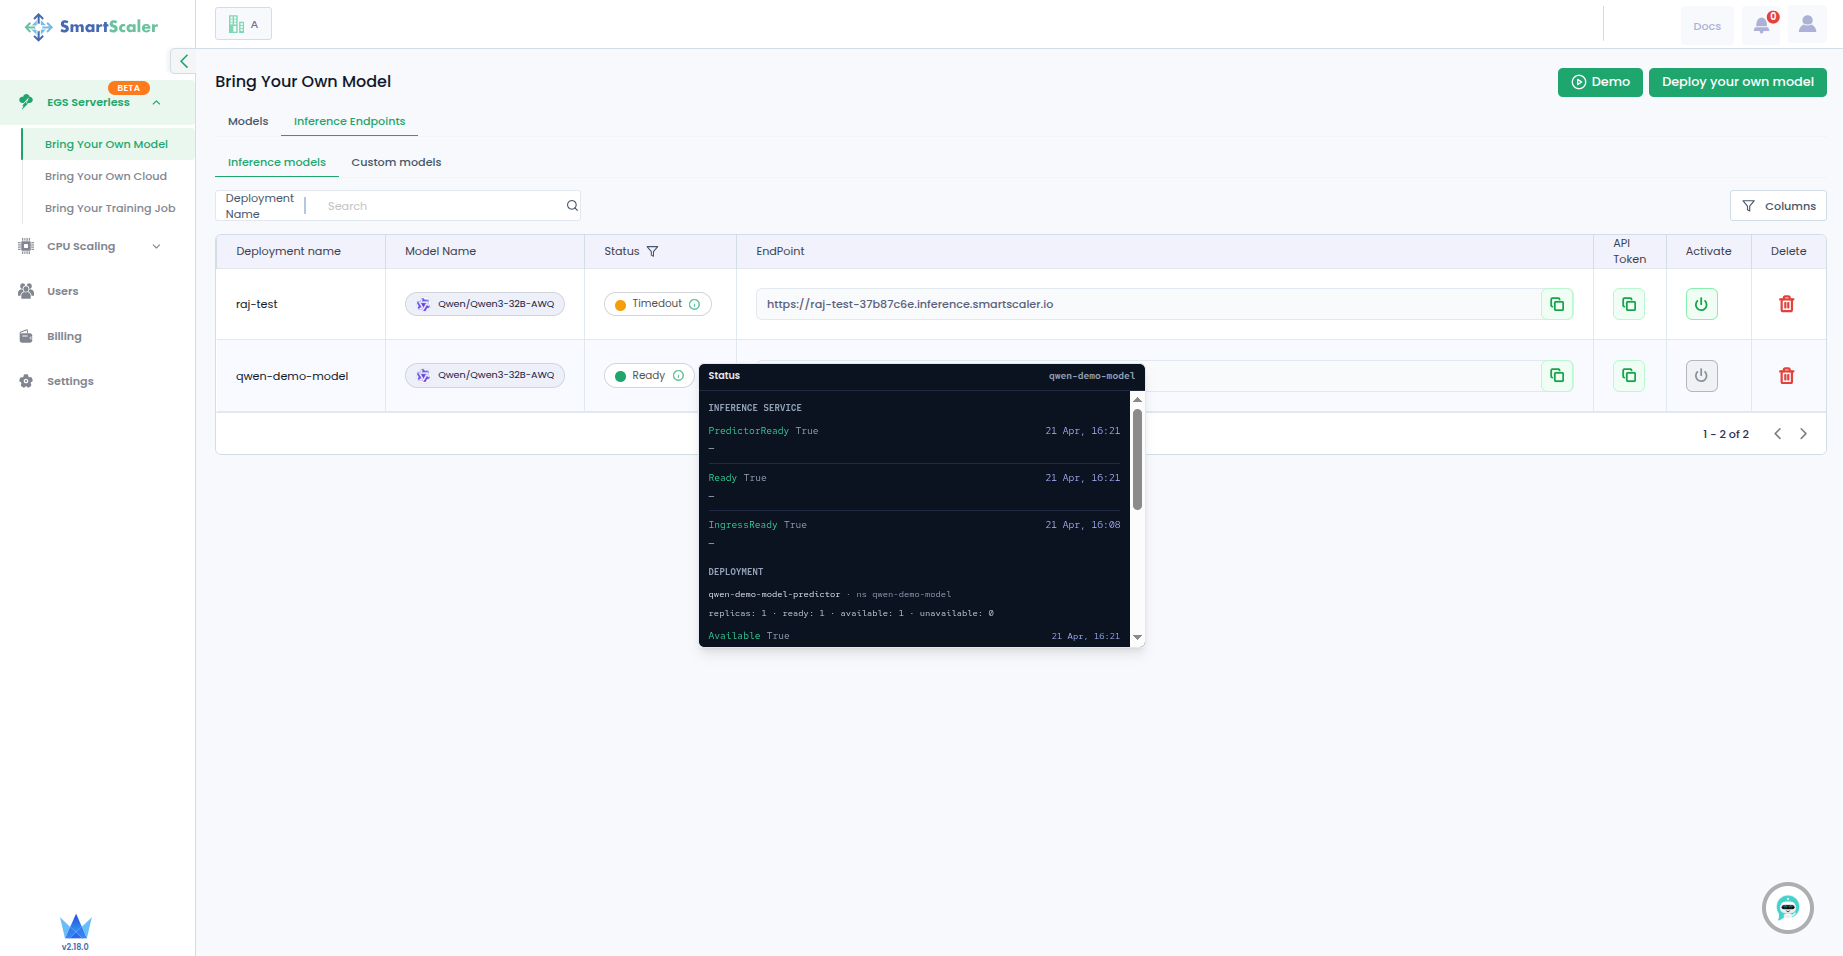Screen dimensions: 1843x956
Task: Open the user profile icon
Action: [x=1807, y=25]
